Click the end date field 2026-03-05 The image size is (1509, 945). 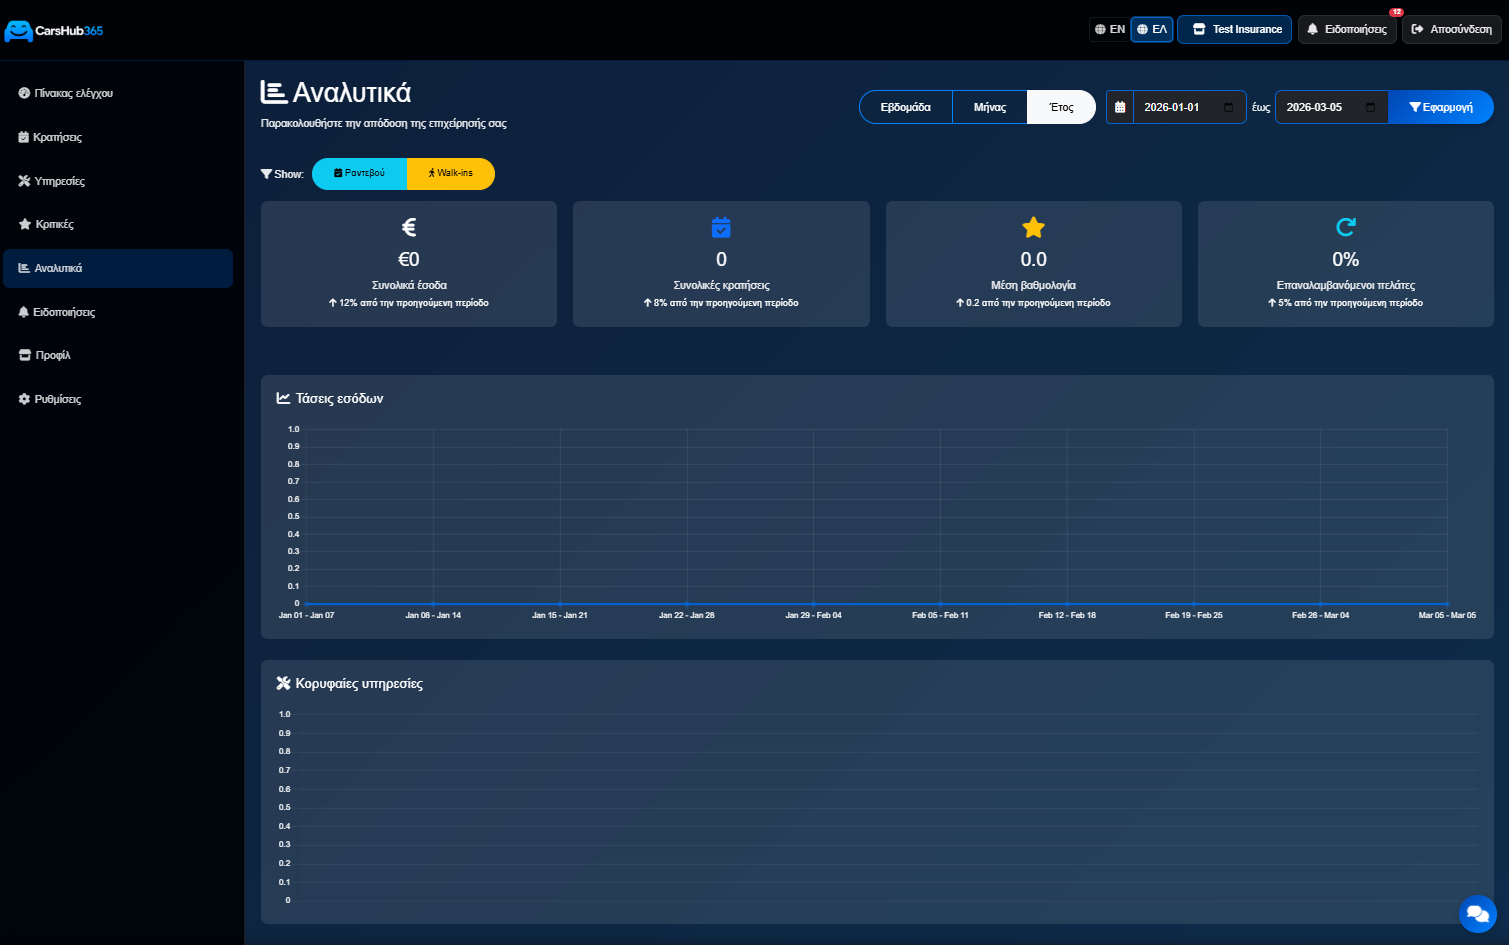[1315, 107]
